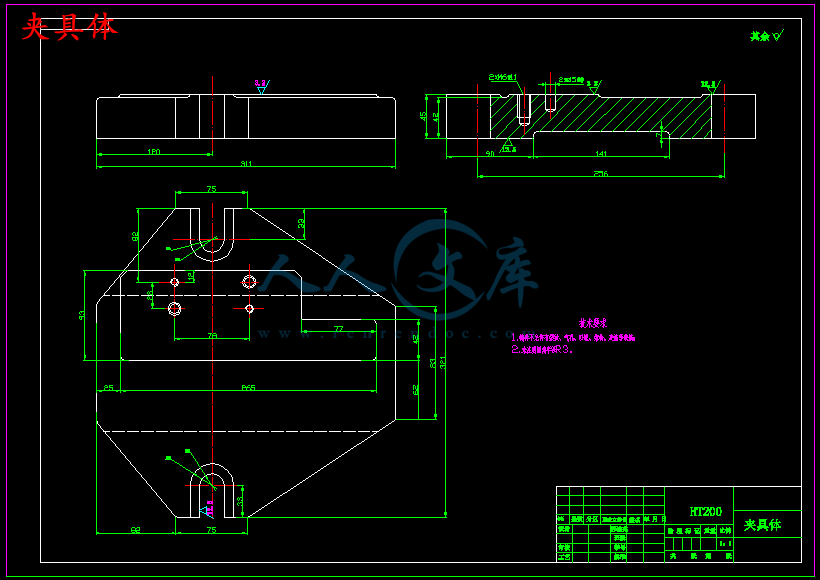
Task: Select technical requirement line 1
Action: tap(573, 338)
